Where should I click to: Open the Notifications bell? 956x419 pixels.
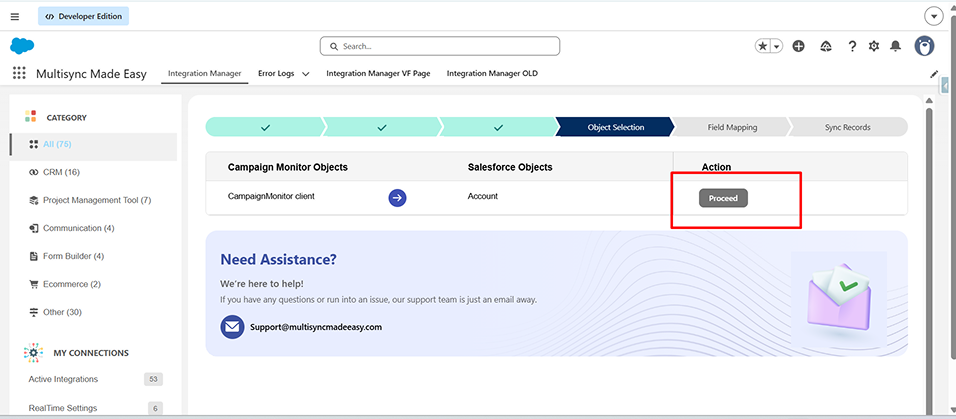click(x=895, y=46)
